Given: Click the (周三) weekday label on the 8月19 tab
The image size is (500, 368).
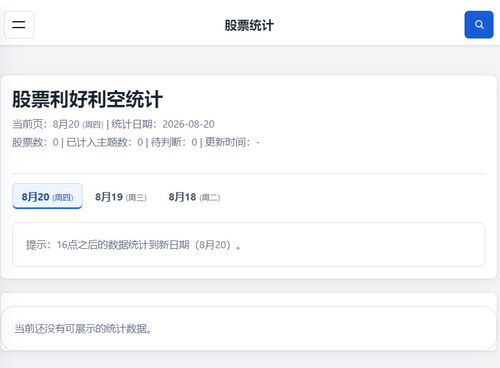Looking at the screenshot, I should pyautogui.click(x=136, y=198).
